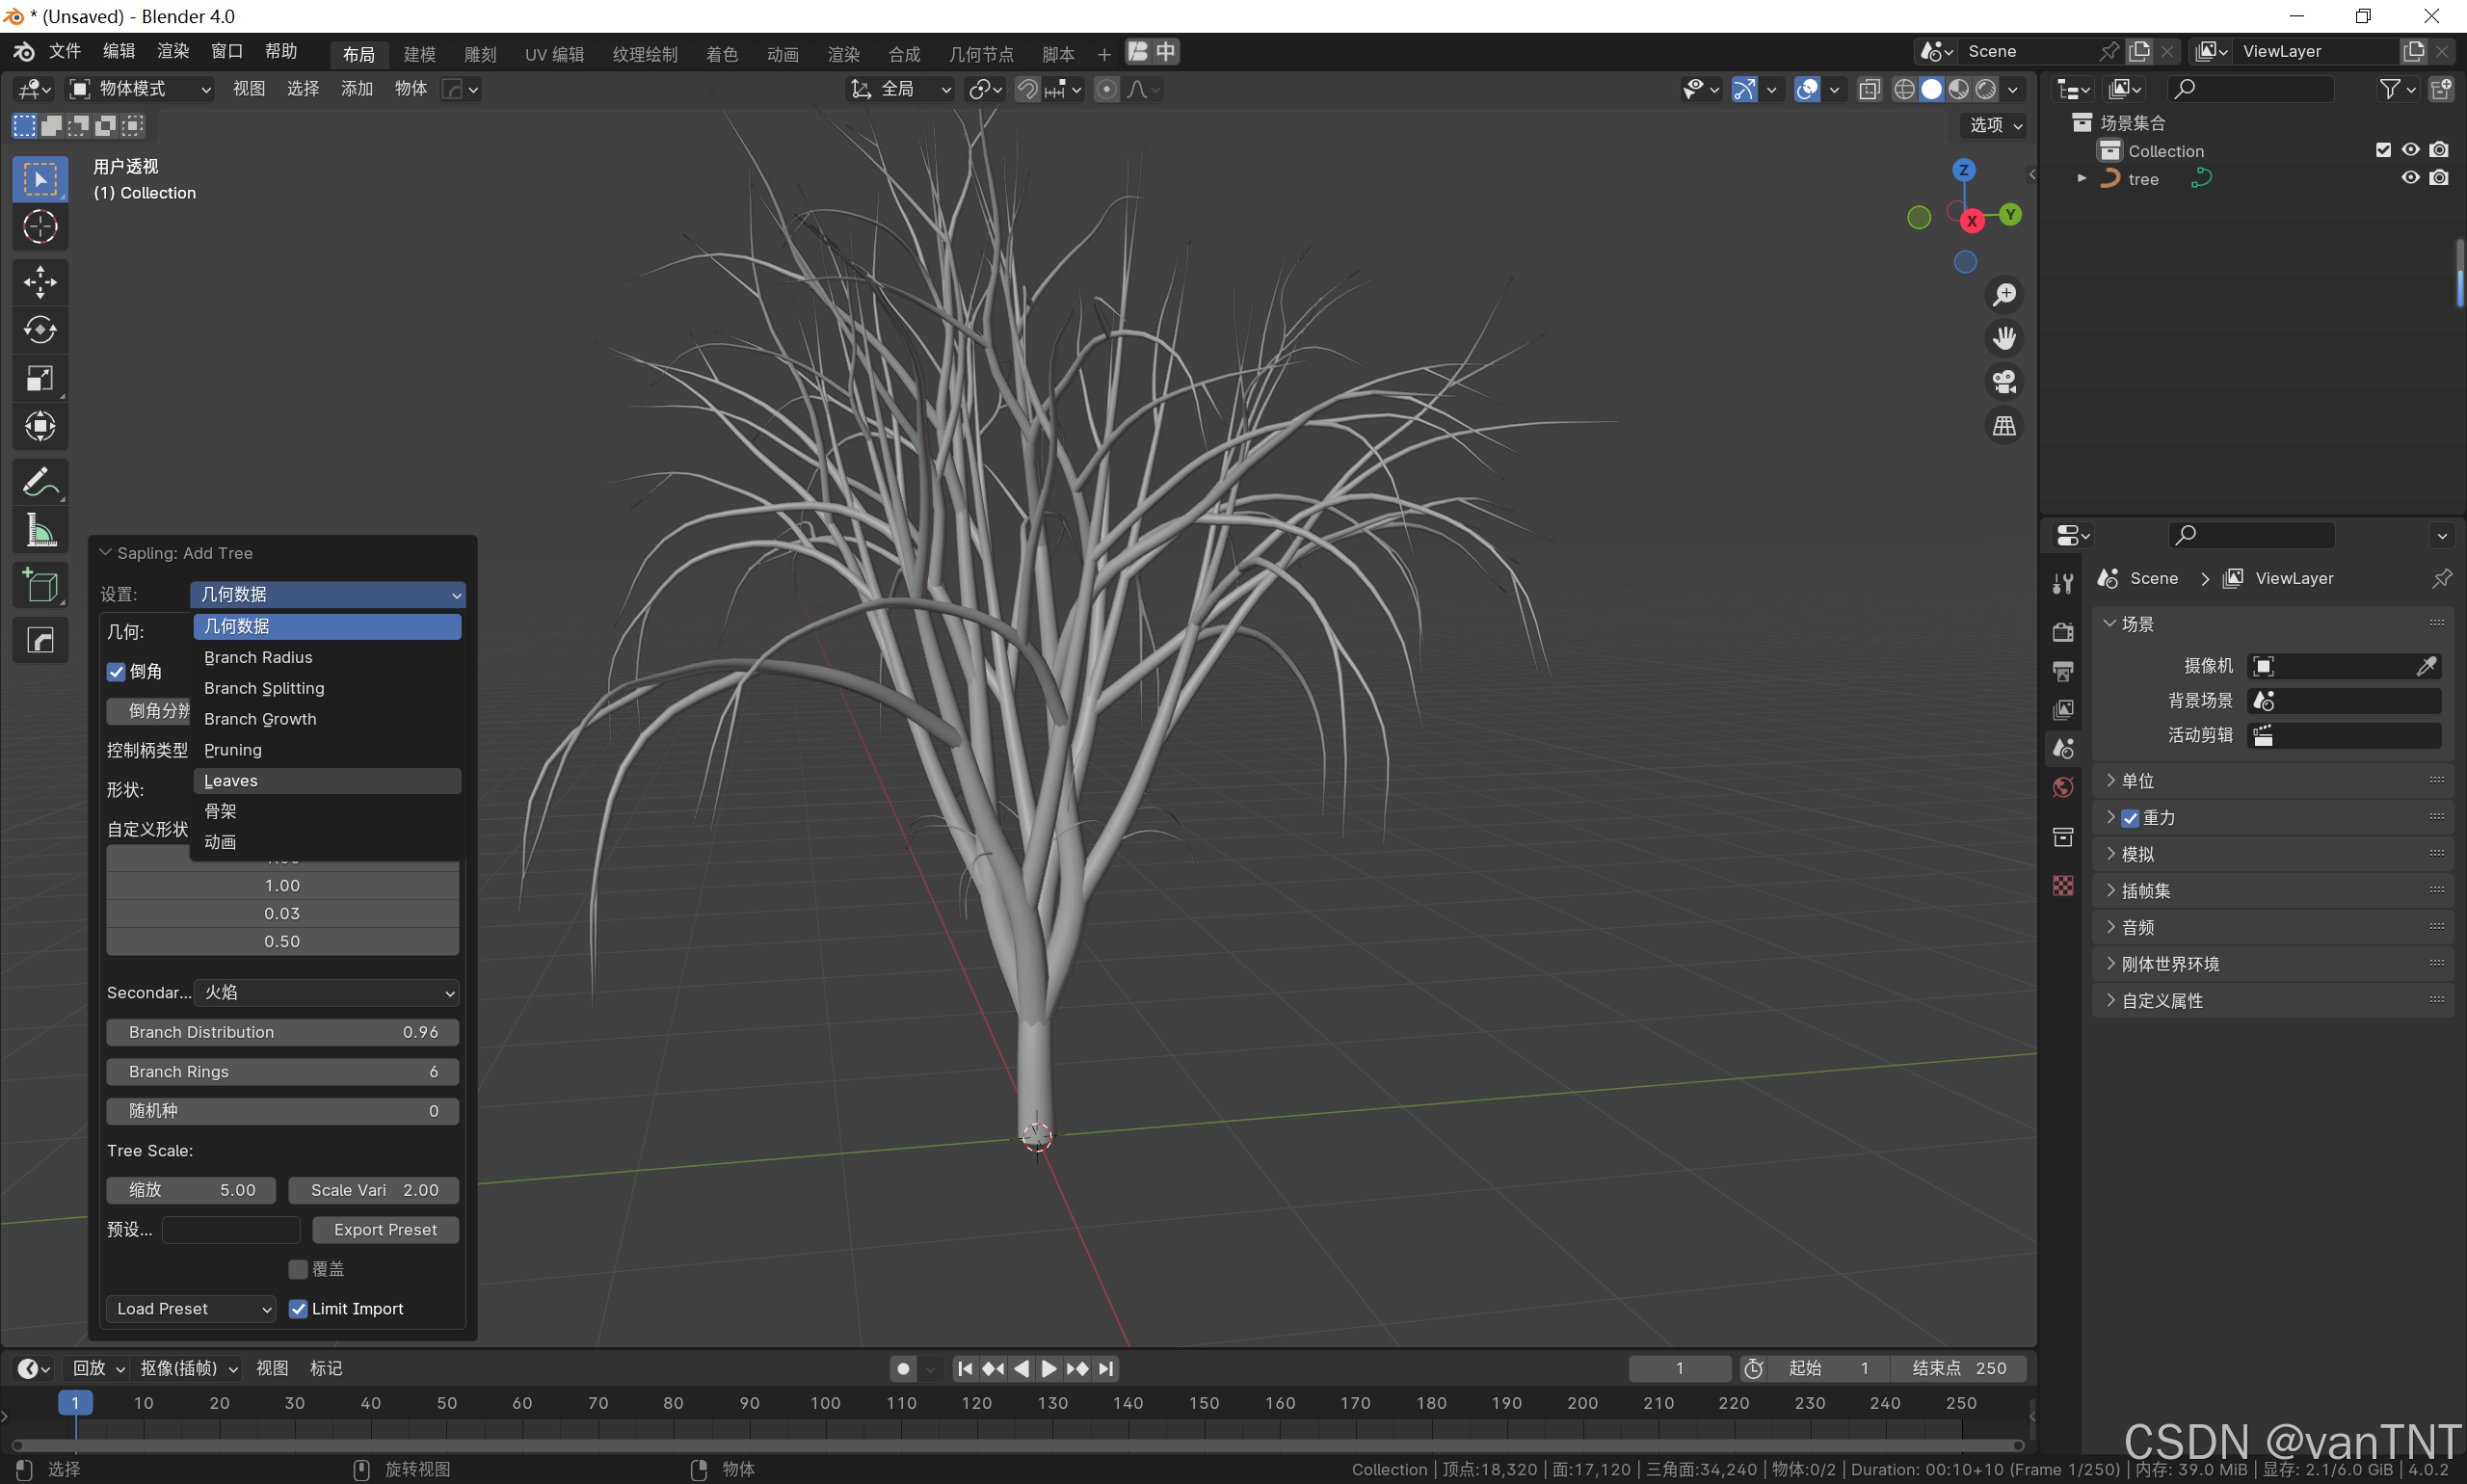This screenshot has height=1484, width=2467.
Task: Switch to the UV 编辑 workspace tab
Action: [x=554, y=54]
